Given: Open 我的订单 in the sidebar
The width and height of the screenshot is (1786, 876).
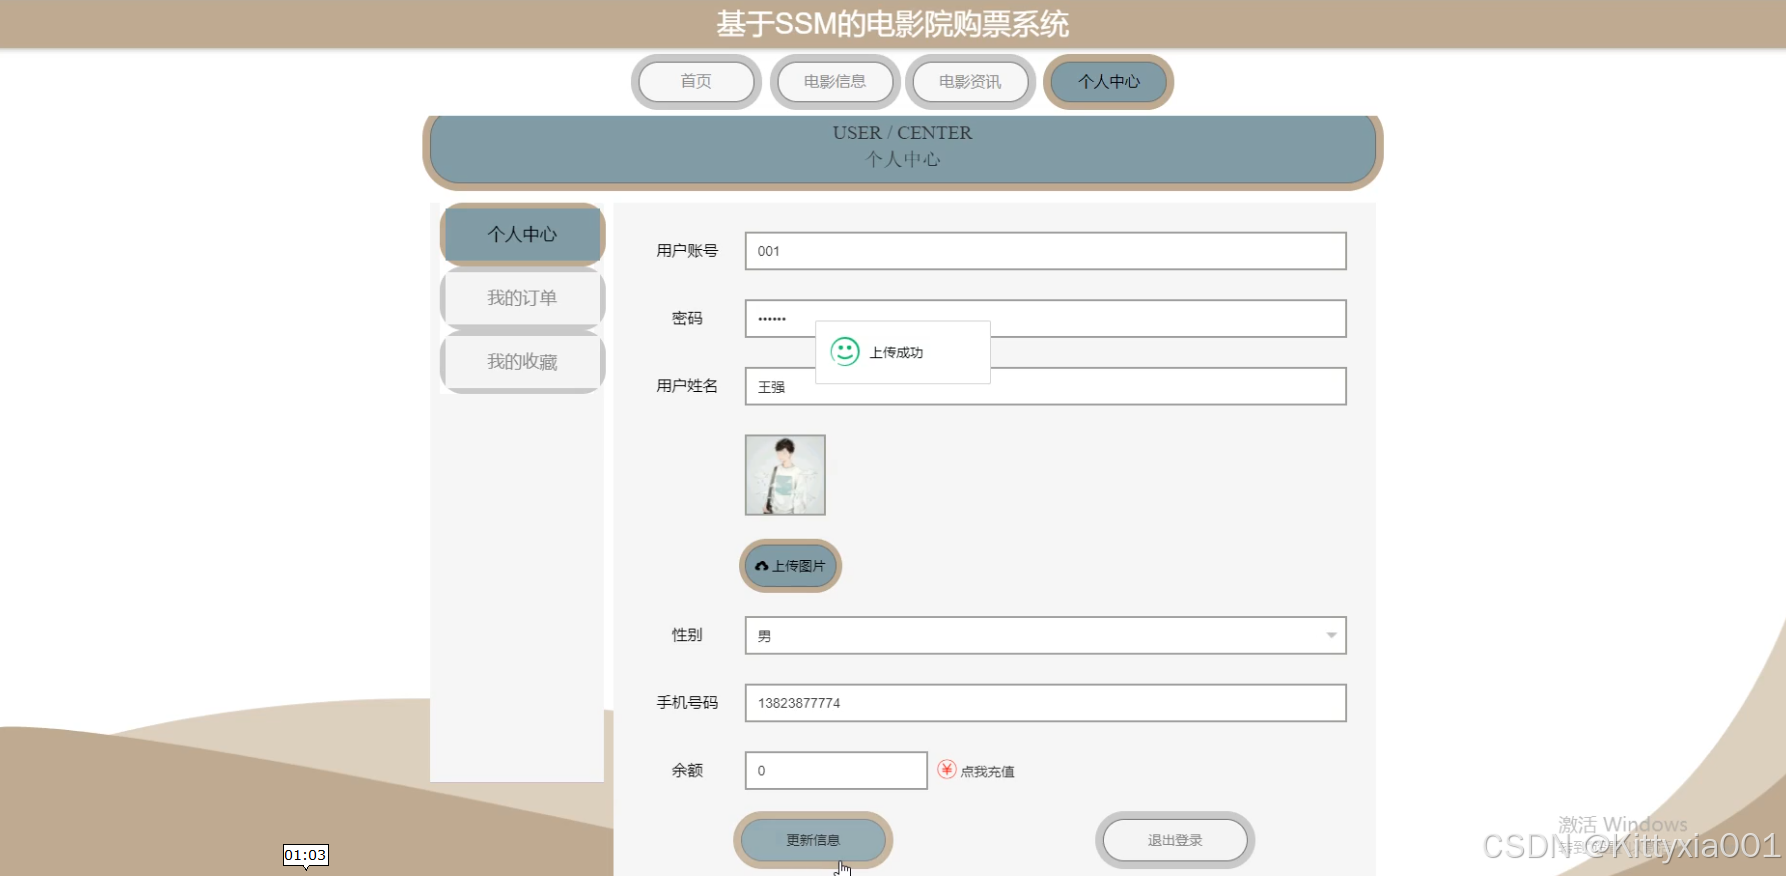Looking at the screenshot, I should [x=522, y=298].
